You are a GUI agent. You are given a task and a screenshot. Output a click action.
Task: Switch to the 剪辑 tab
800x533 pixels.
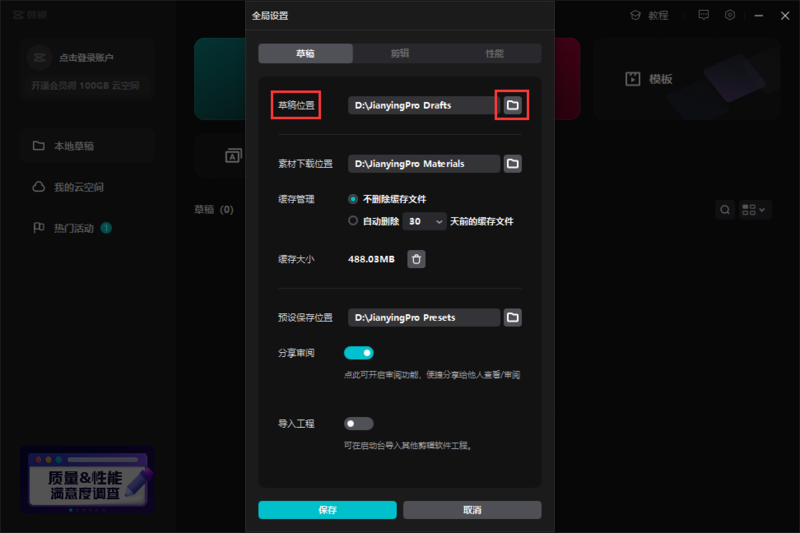pos(399,53)
